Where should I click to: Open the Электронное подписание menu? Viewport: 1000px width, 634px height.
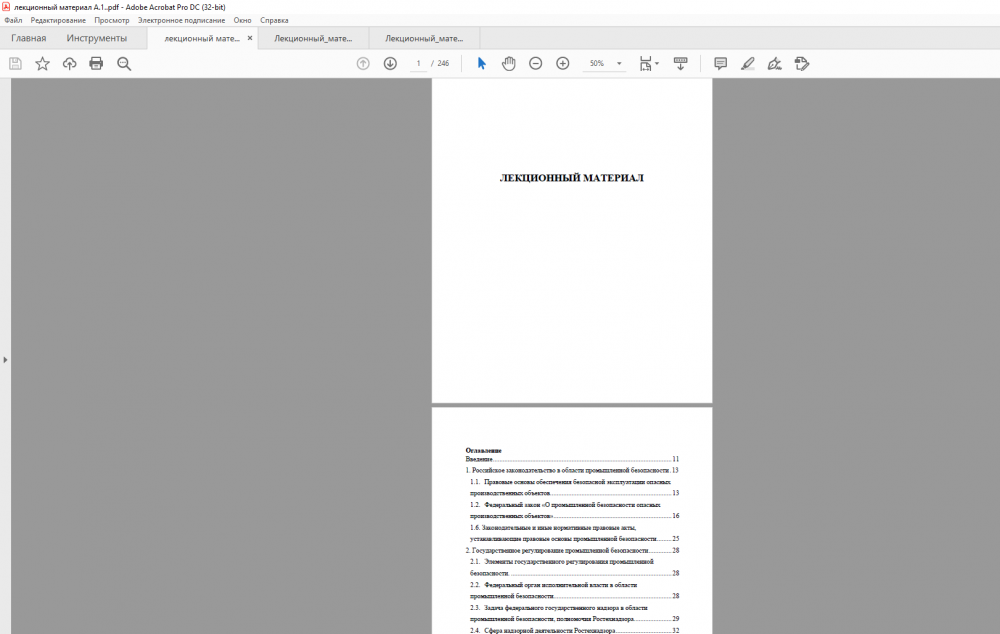[181, 20]
